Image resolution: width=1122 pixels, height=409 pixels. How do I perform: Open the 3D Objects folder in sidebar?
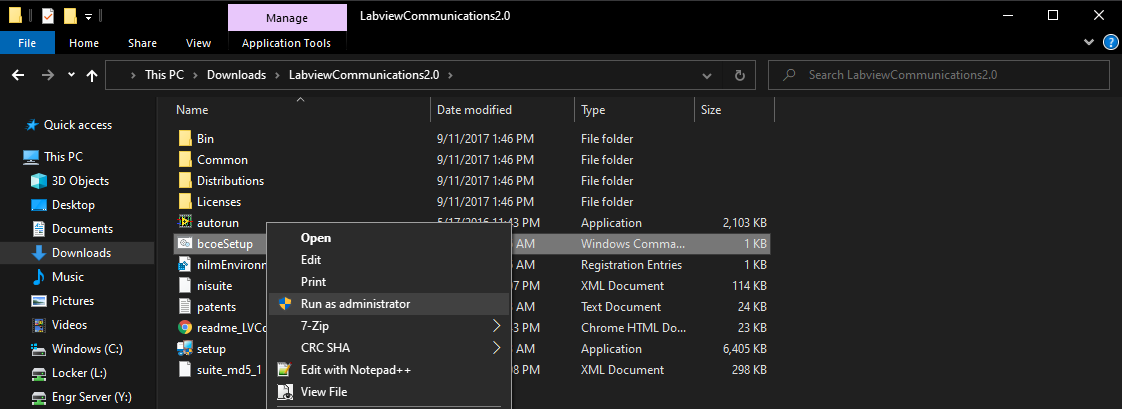[80, 181]
